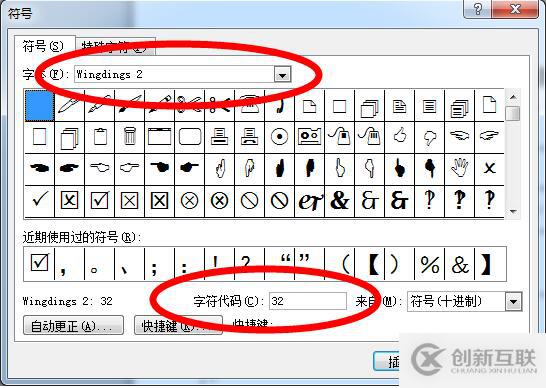
Task: Click the help question mark button
Action: [477, 9]
